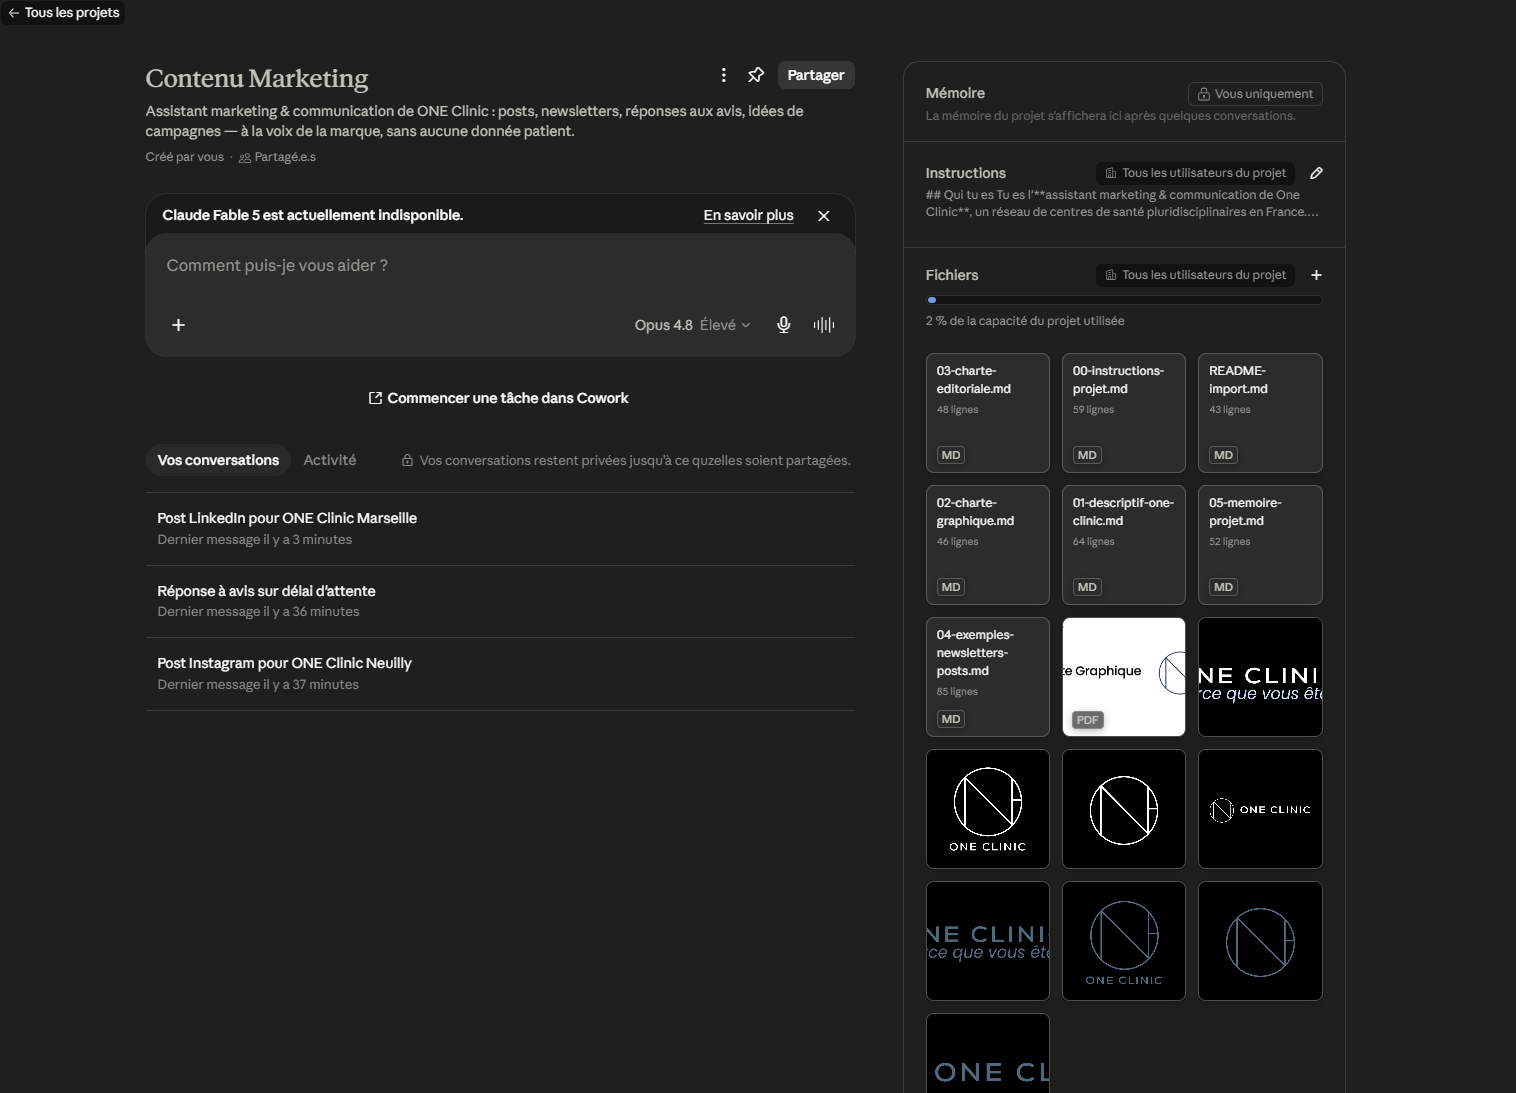Open the white circular logo without caption thumbnail
Image resolution: width=1516 pixels, height=1093 pixels.
pyautogui.click(x=1124, y=809)
